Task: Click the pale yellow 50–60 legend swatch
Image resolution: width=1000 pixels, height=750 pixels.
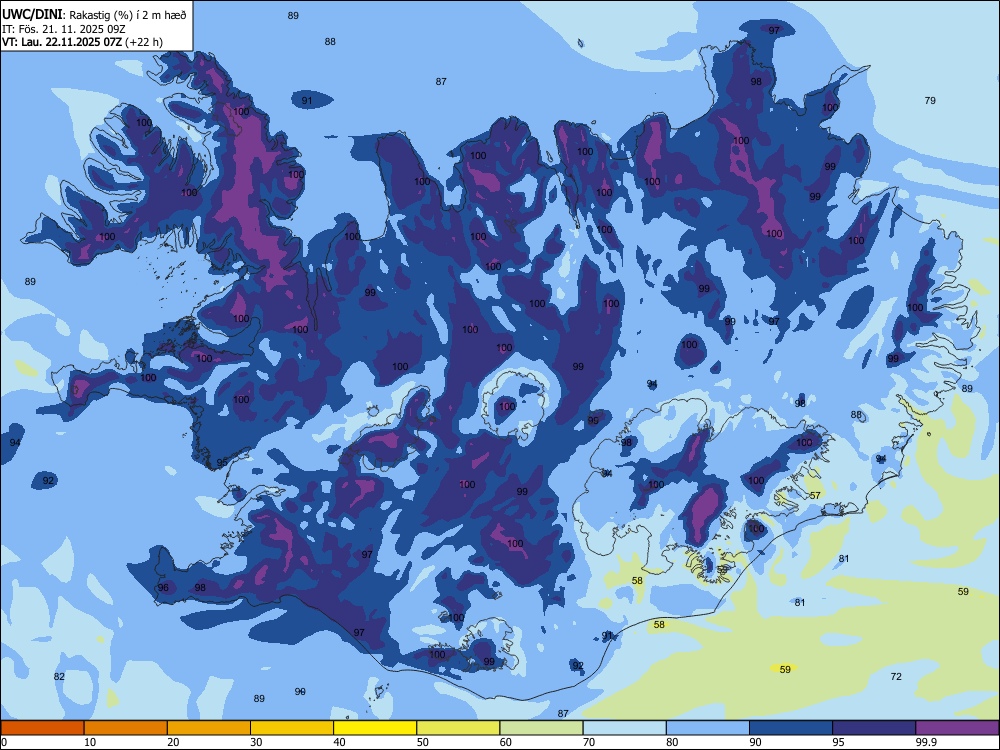Action: click(x=458, y=728)
